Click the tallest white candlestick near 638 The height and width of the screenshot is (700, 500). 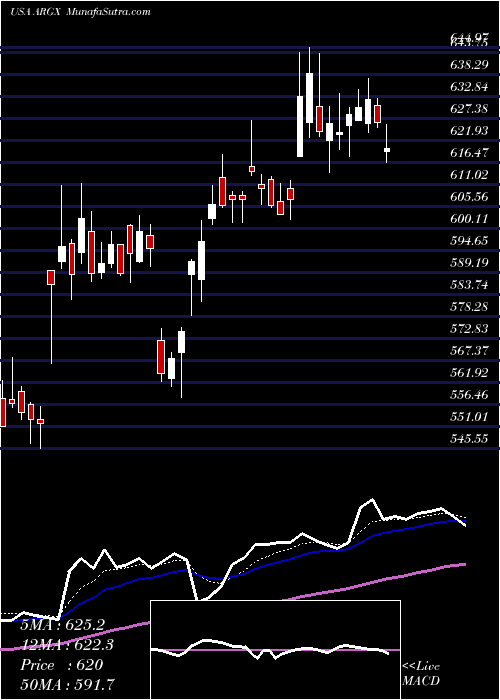tap(309, 98)
